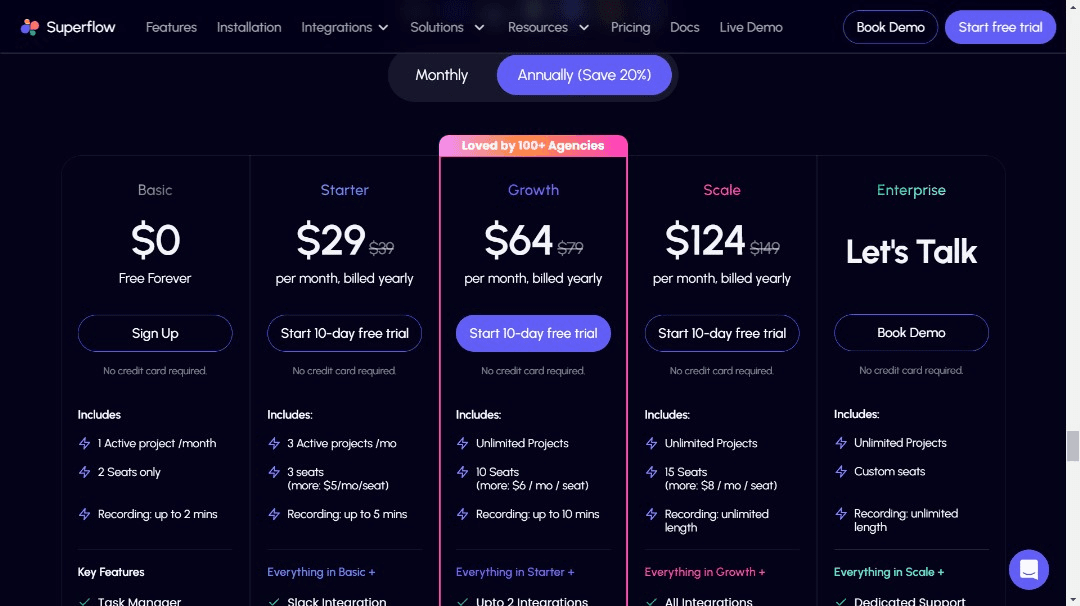This screenshot has height=606, width=1080.
Task: Click the Superflow logo icon
Action: (x=29, y=27)
